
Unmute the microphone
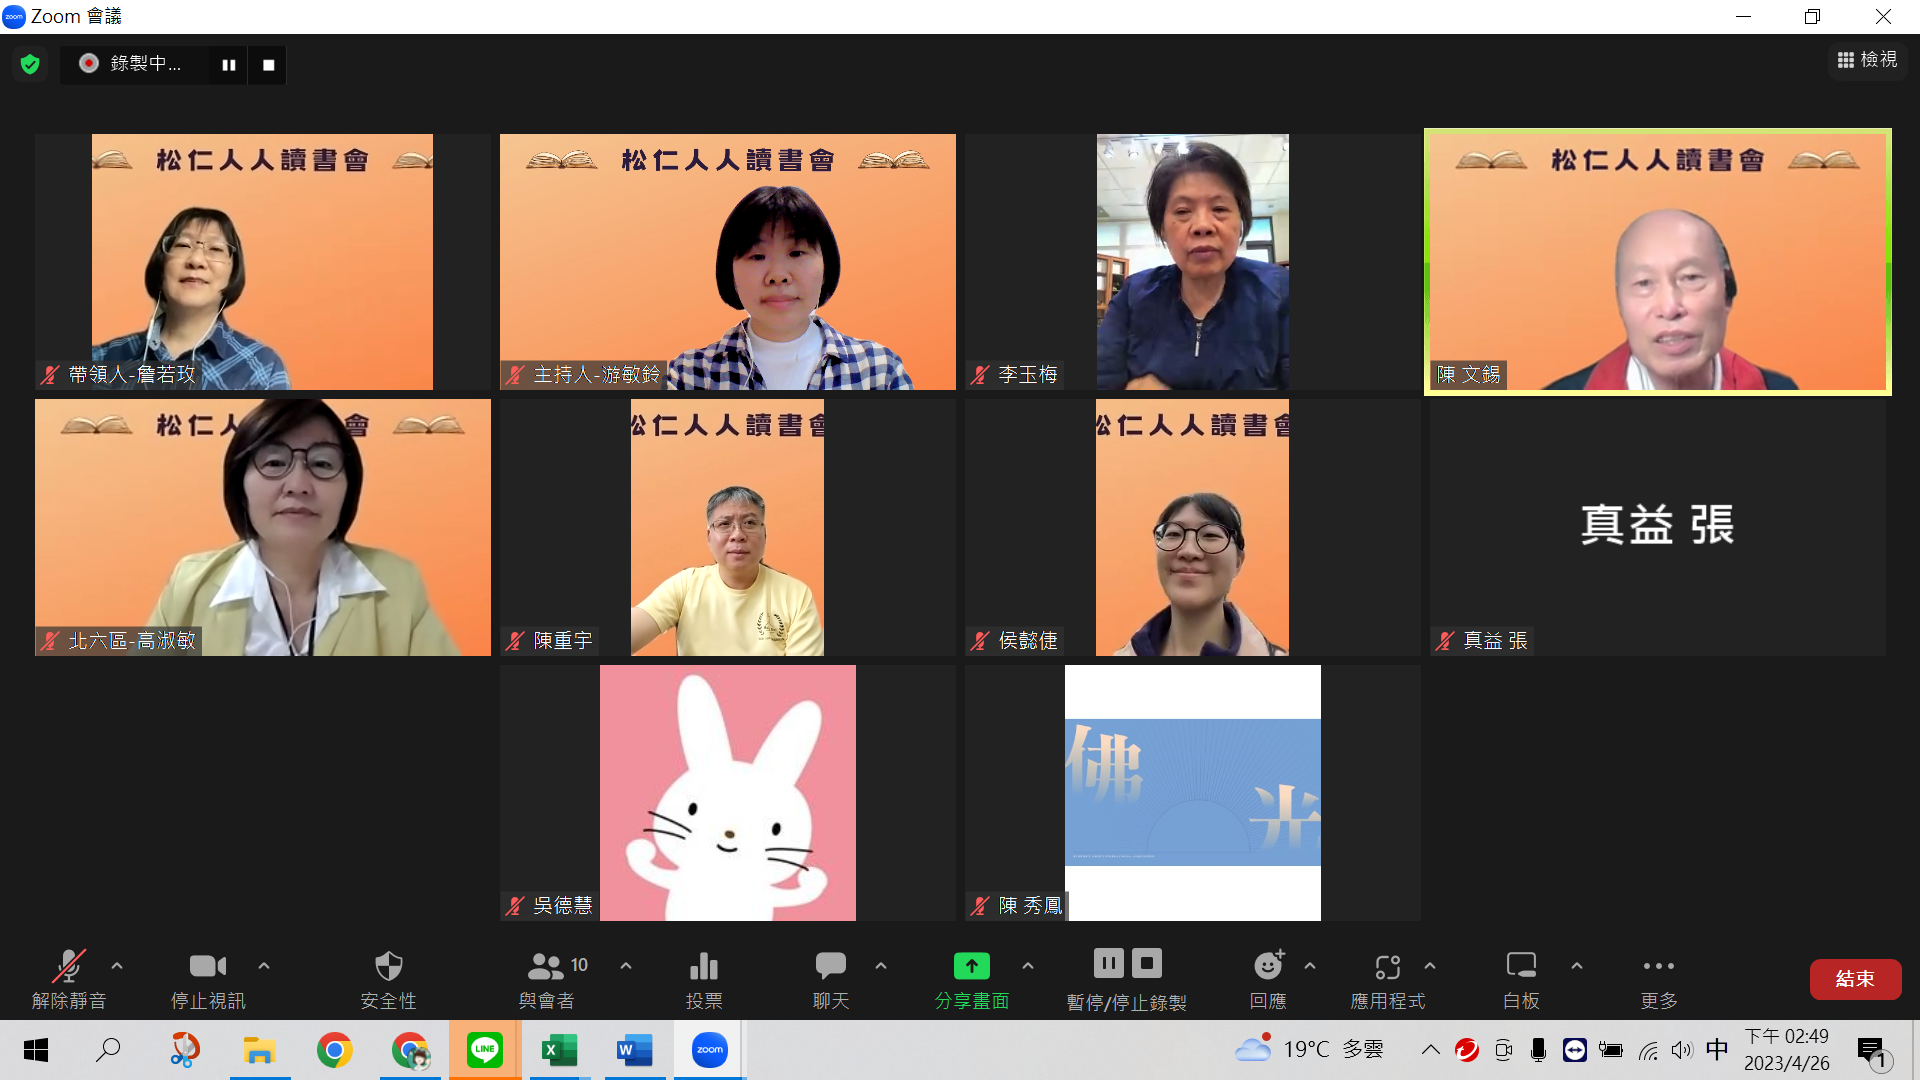pyautogui.click(x=68, y=966)
